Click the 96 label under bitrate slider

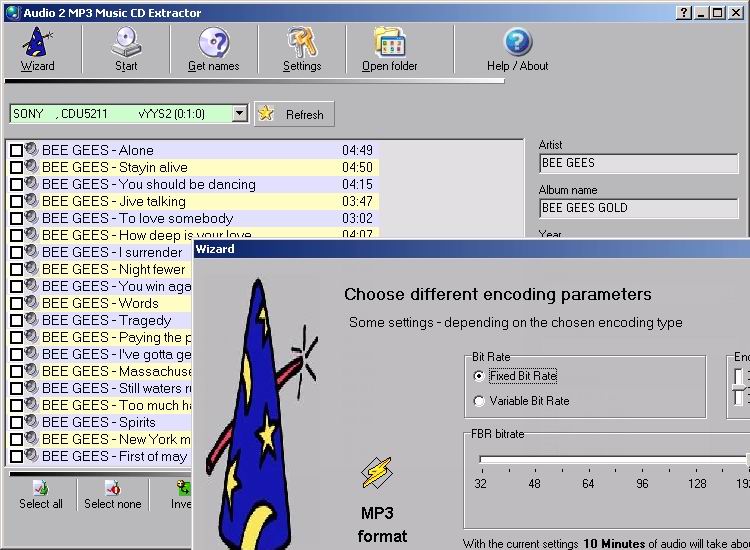642,484
